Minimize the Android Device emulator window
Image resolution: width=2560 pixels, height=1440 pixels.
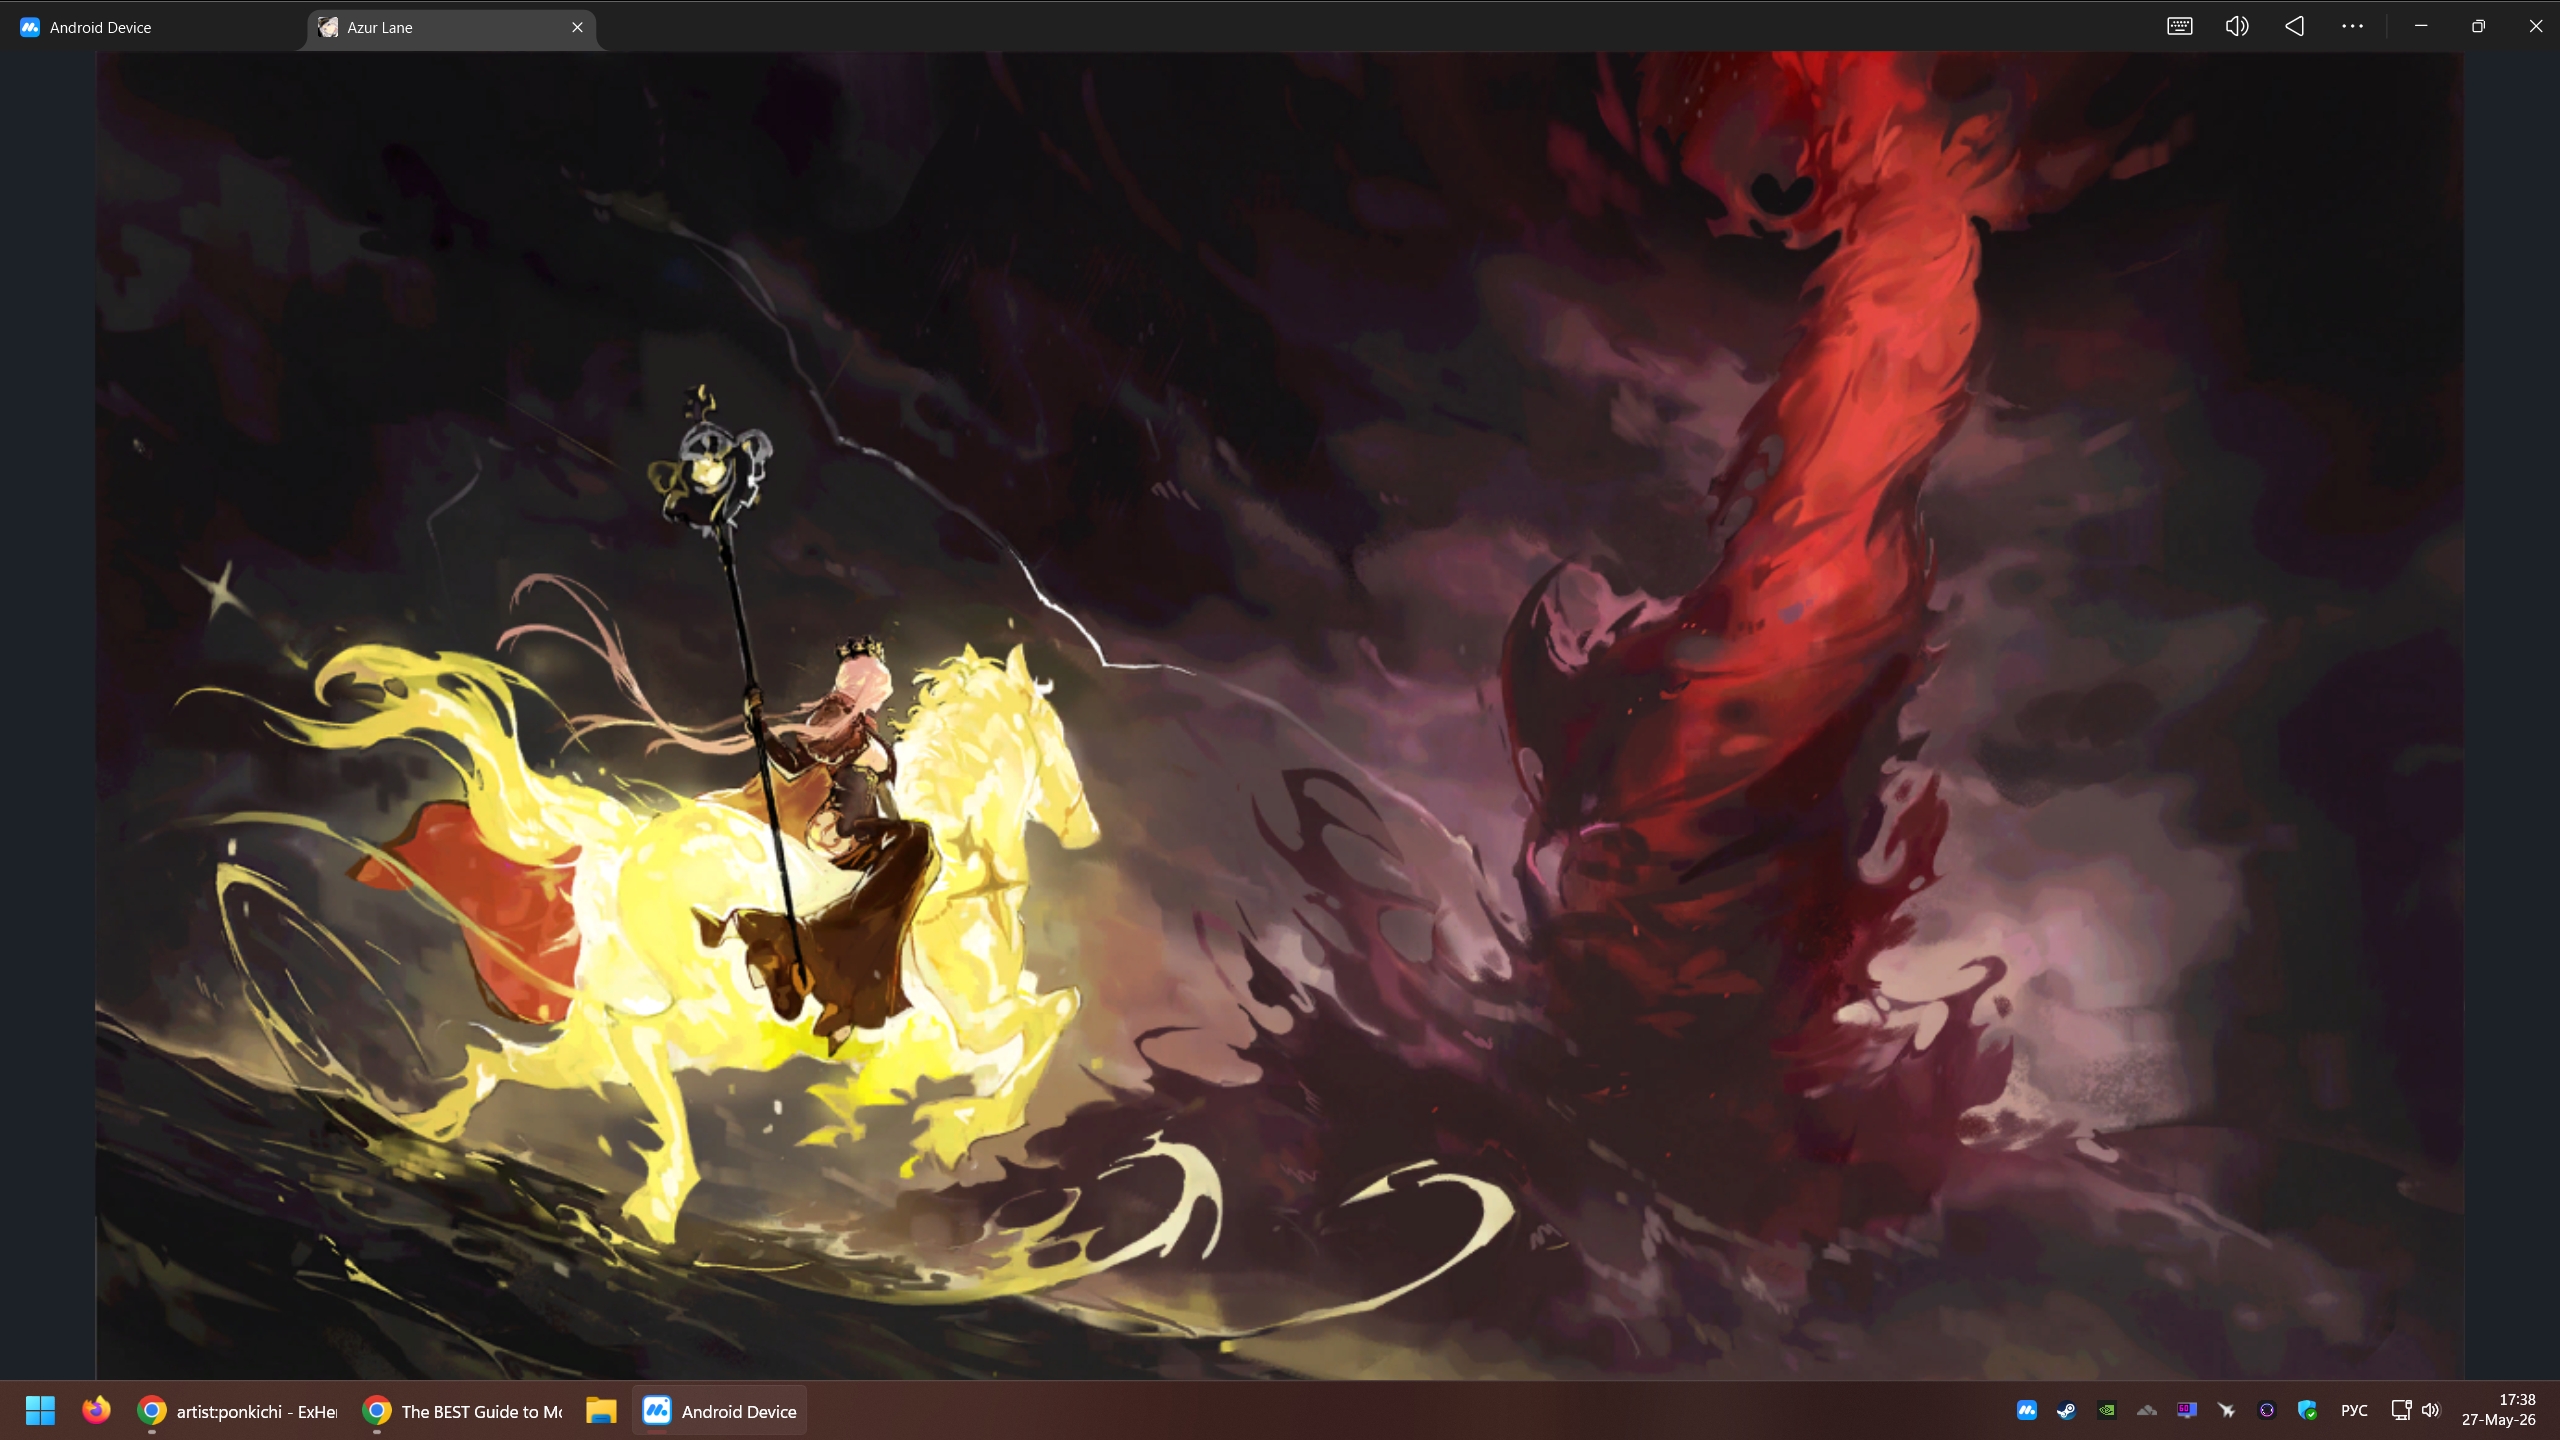coord(2421,27)
